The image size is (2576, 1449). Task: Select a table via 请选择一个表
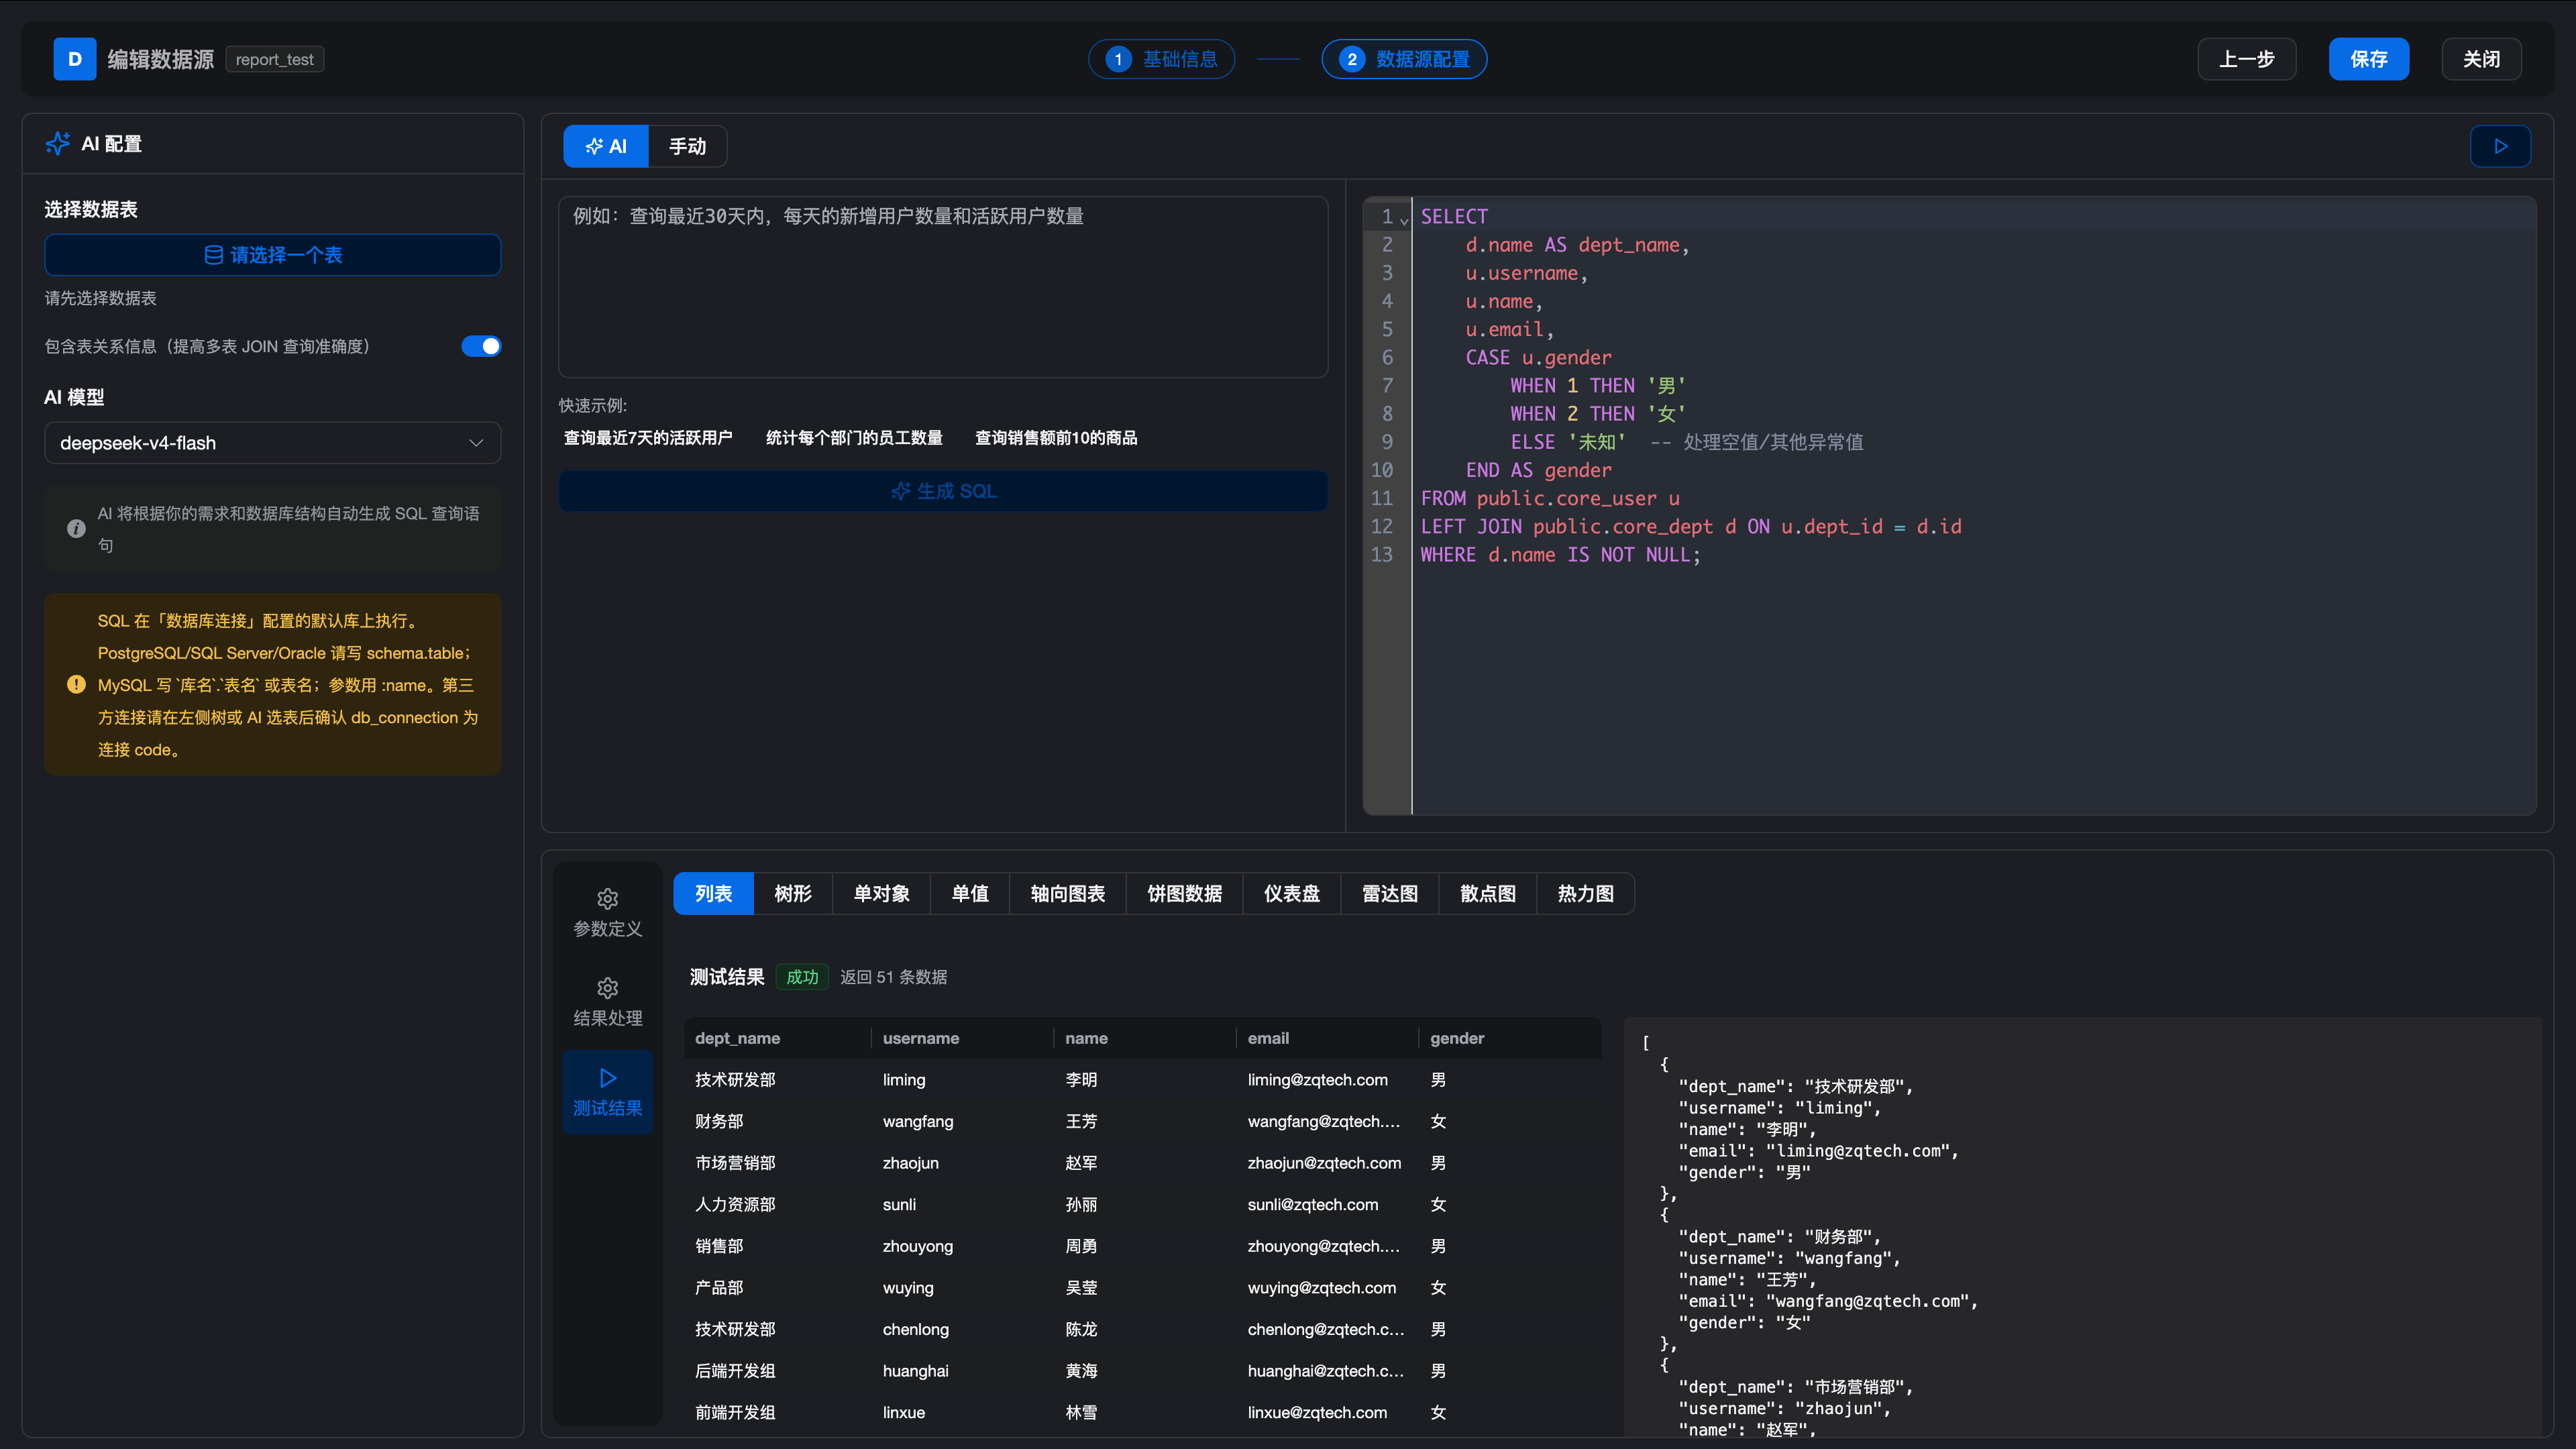pos(272,255)
